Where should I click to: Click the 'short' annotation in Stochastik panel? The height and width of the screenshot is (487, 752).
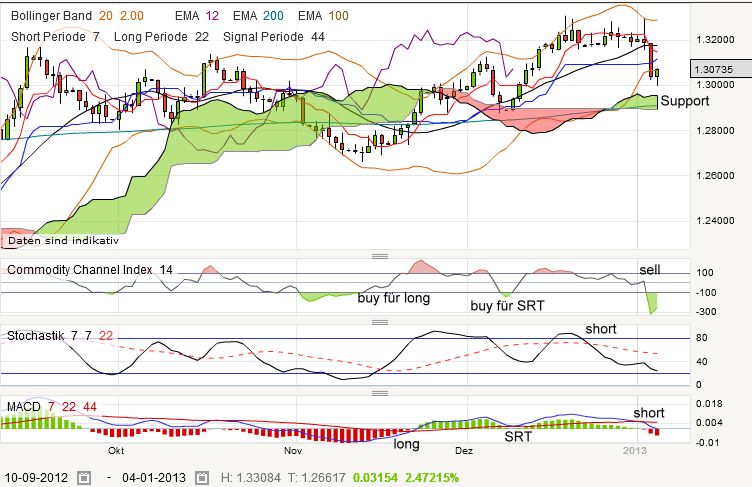click(601, 329)
